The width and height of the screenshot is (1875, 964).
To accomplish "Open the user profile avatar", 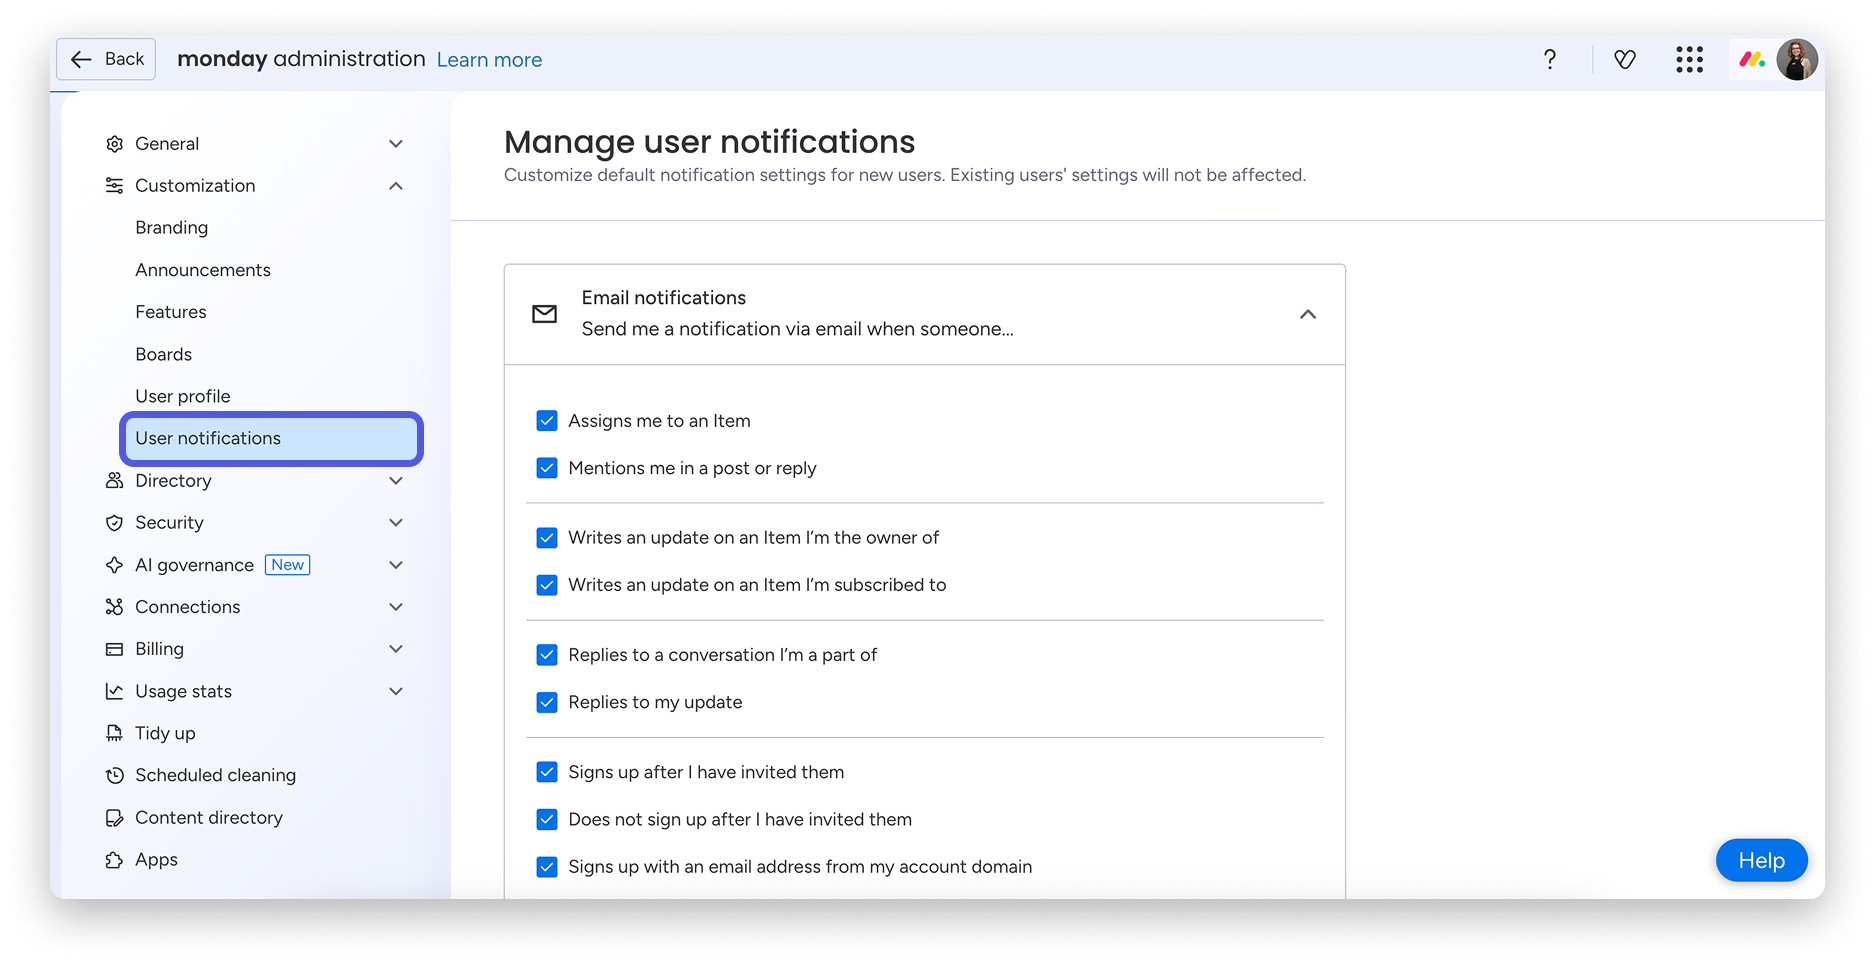I will pyautogui.click(x=1797, y=59).
